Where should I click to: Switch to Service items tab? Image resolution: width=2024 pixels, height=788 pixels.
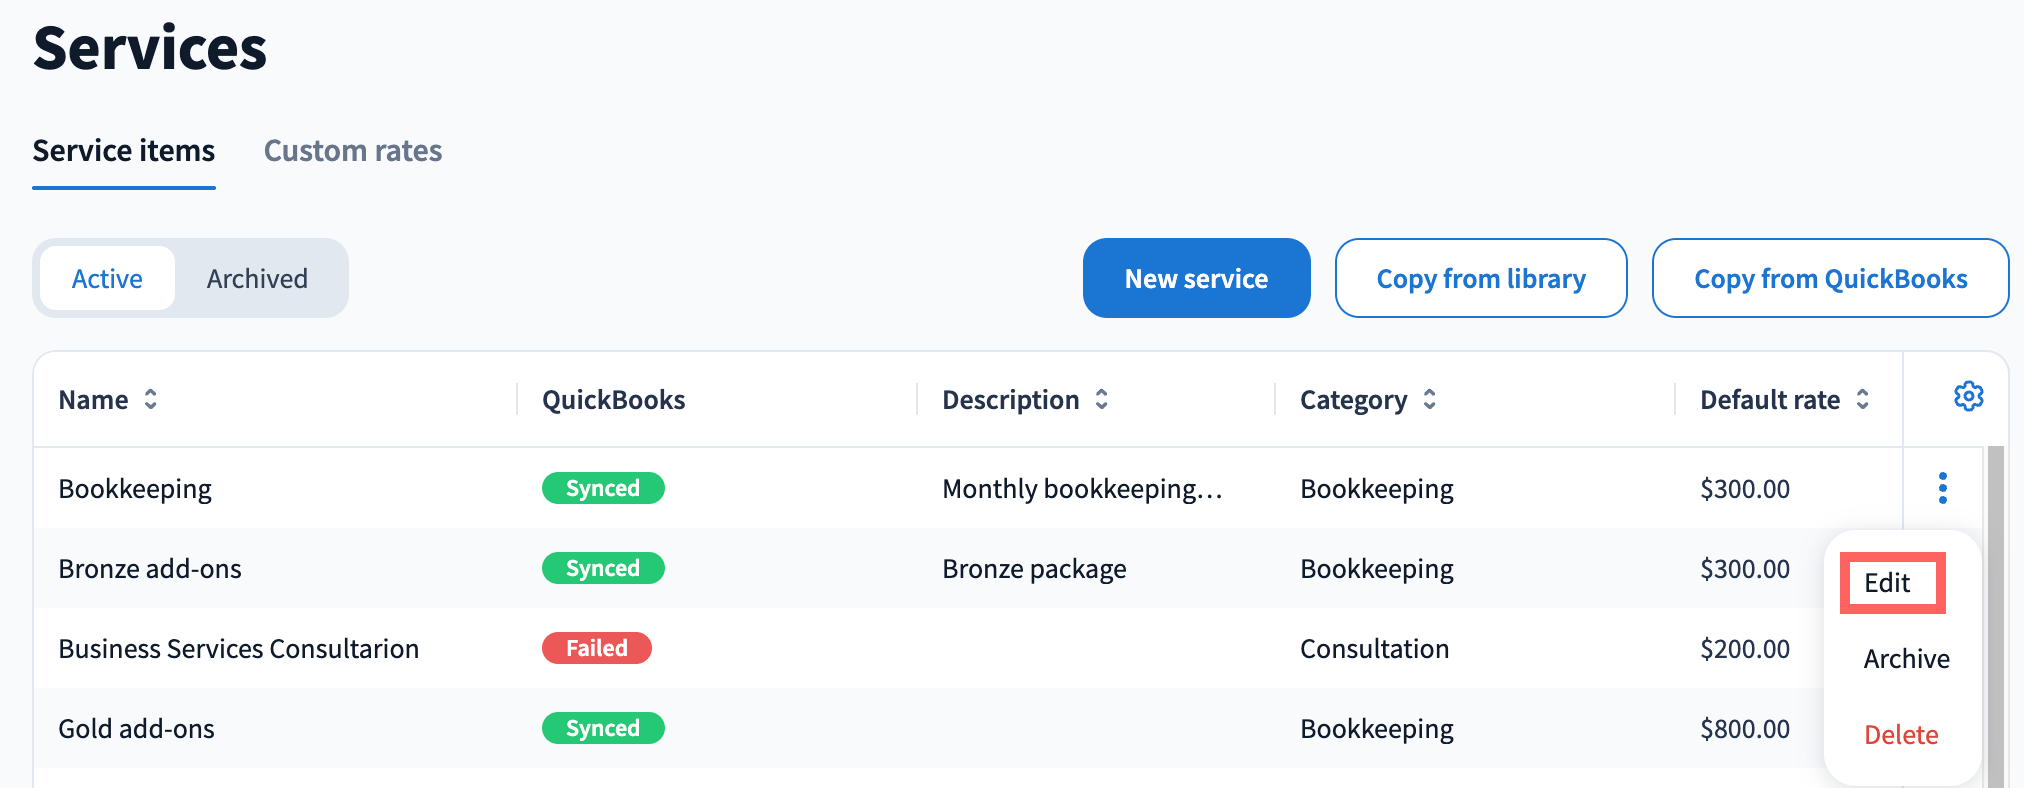[x=124, y=151]
